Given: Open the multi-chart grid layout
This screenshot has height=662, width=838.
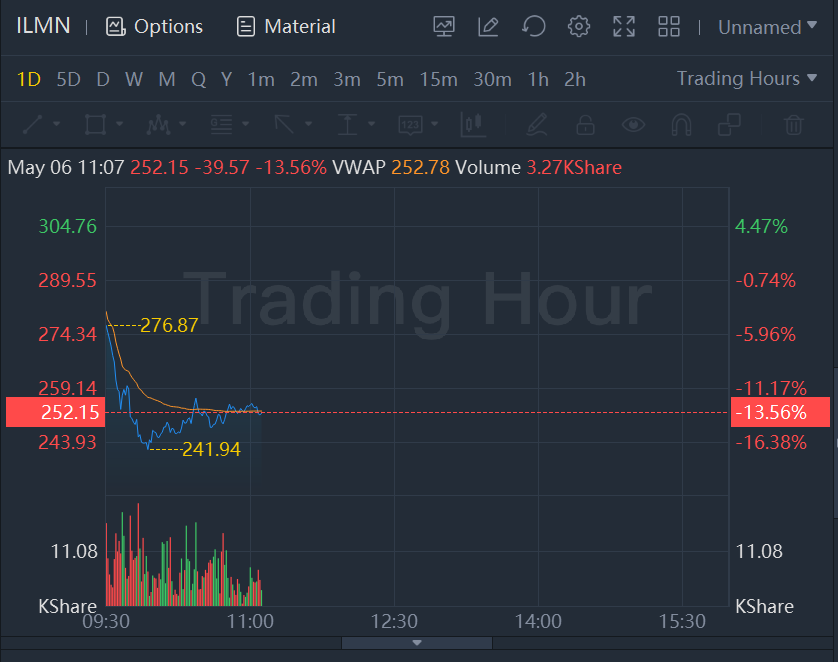Looking at the screenshot, I should point(669,27).
